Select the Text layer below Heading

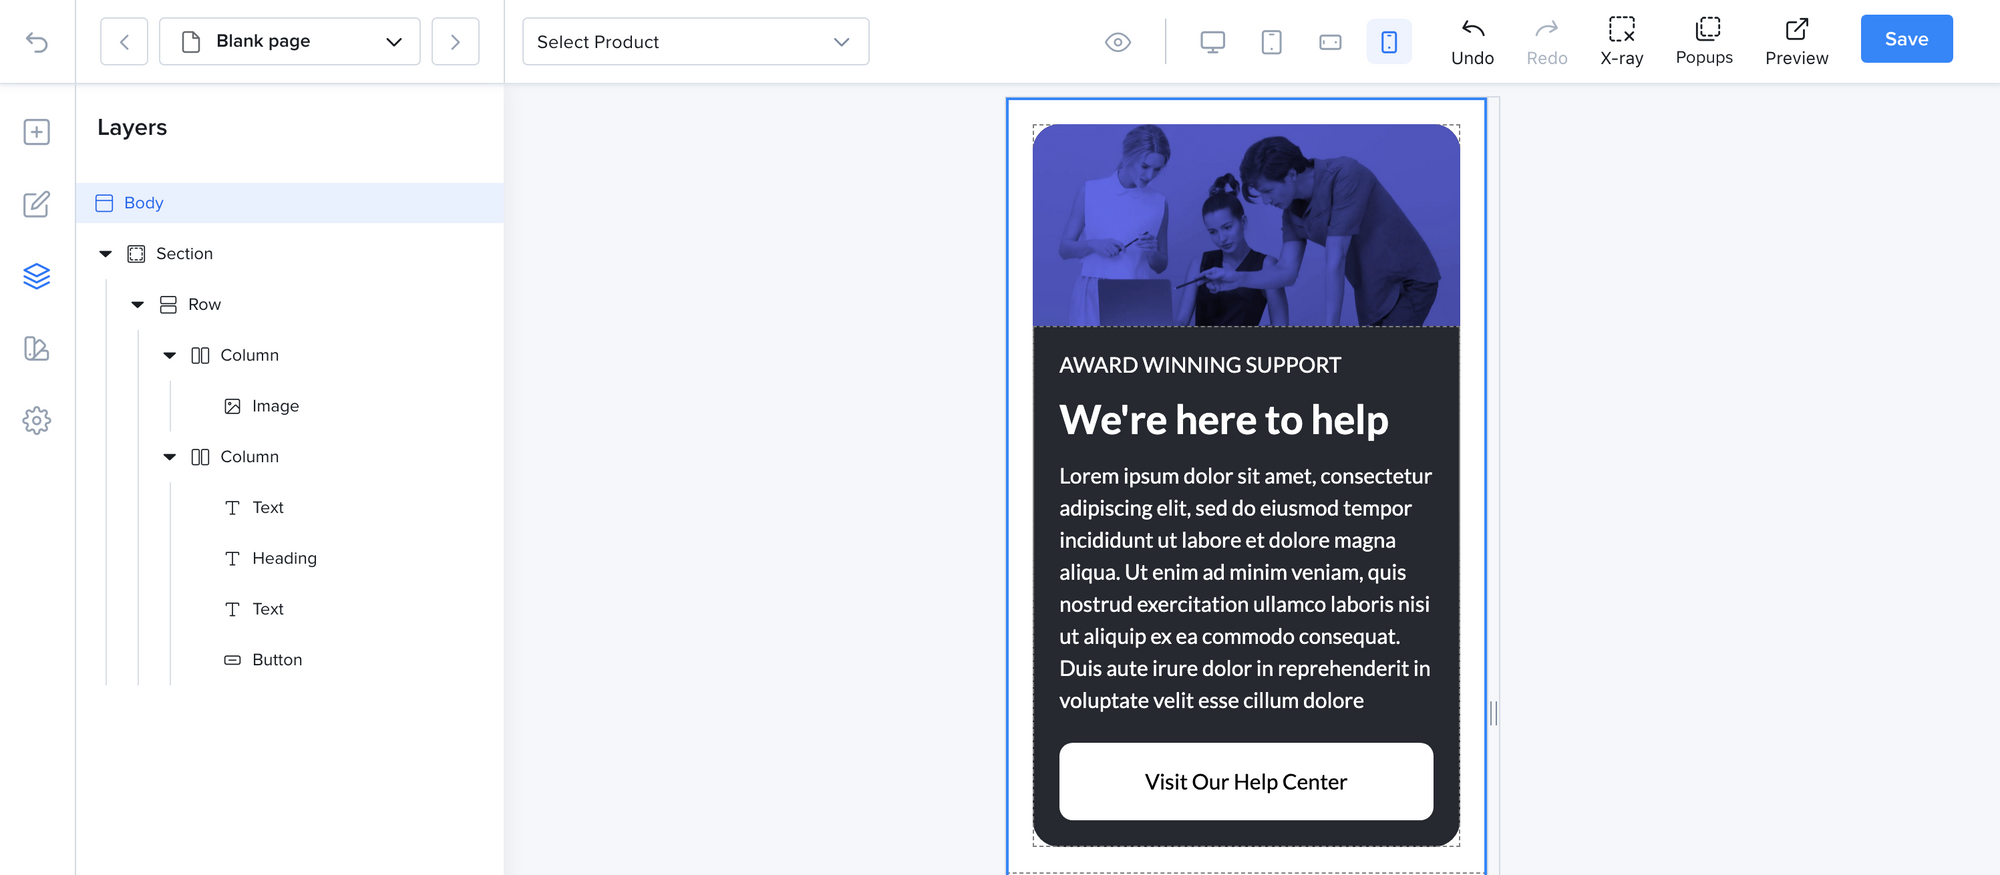(268, 609)
